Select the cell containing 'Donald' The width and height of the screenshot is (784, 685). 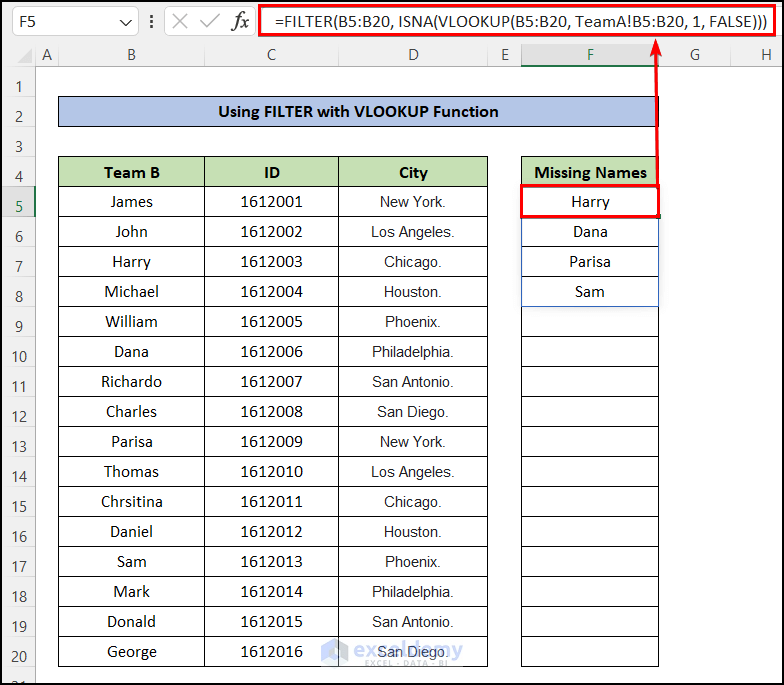[132, 622]
